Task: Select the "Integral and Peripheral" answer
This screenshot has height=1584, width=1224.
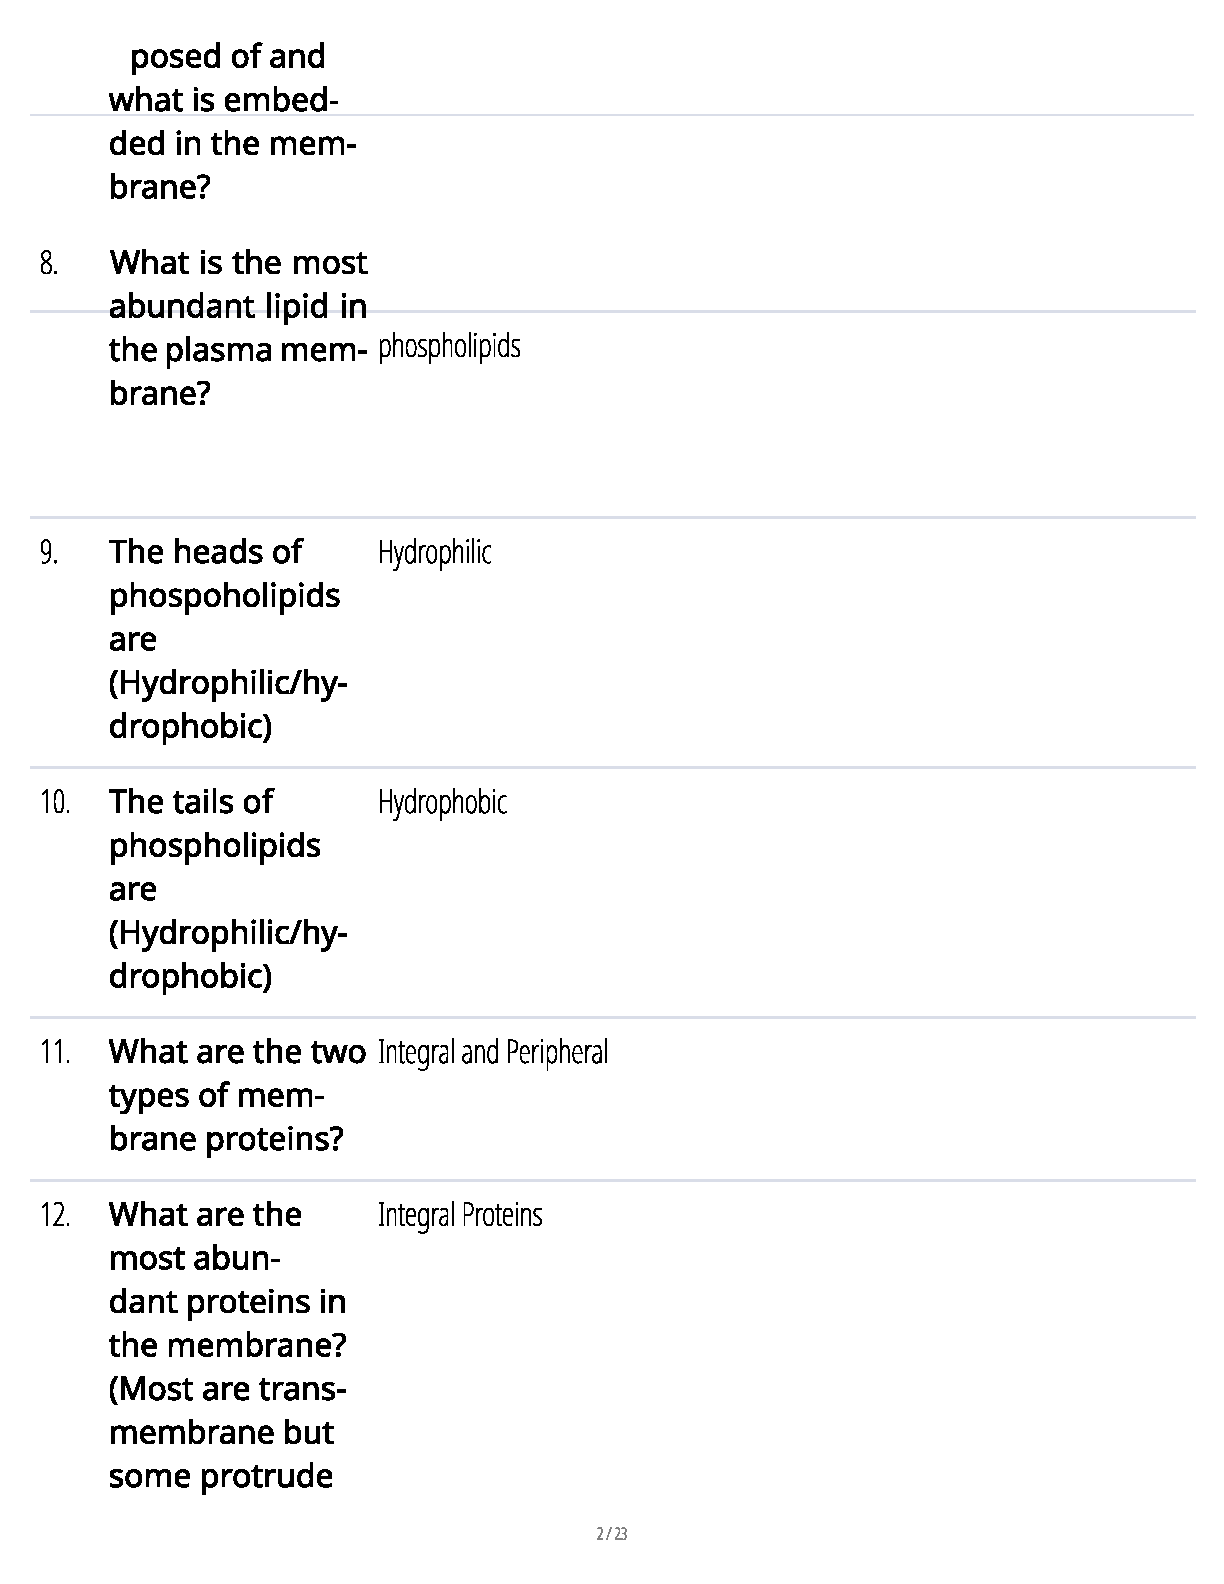Action: pos(492,1052)
